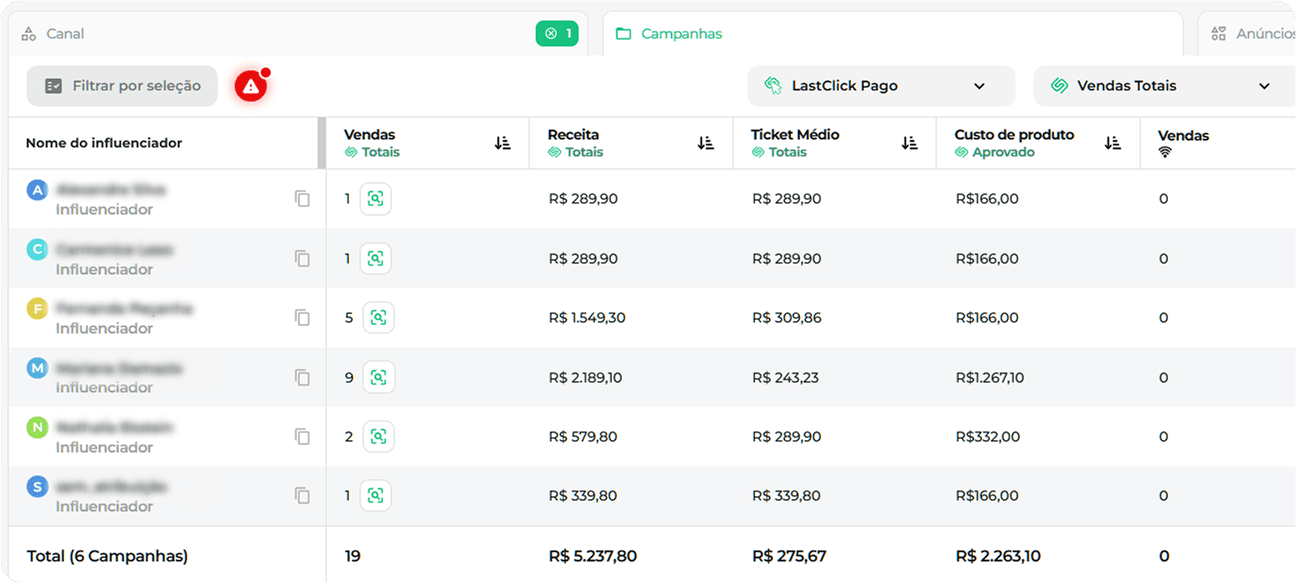Open sales details for the 2-sales row
Image resolution: width=1296 pixels, height=583 pixels.
coord(378,436)
